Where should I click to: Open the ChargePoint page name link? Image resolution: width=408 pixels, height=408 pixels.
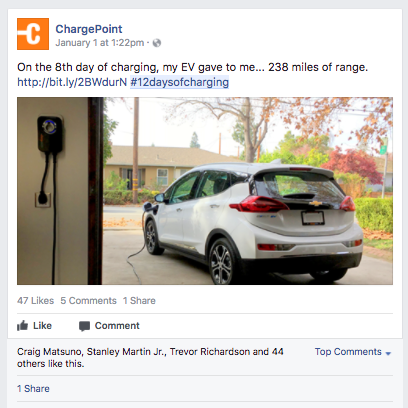(89, 29)
